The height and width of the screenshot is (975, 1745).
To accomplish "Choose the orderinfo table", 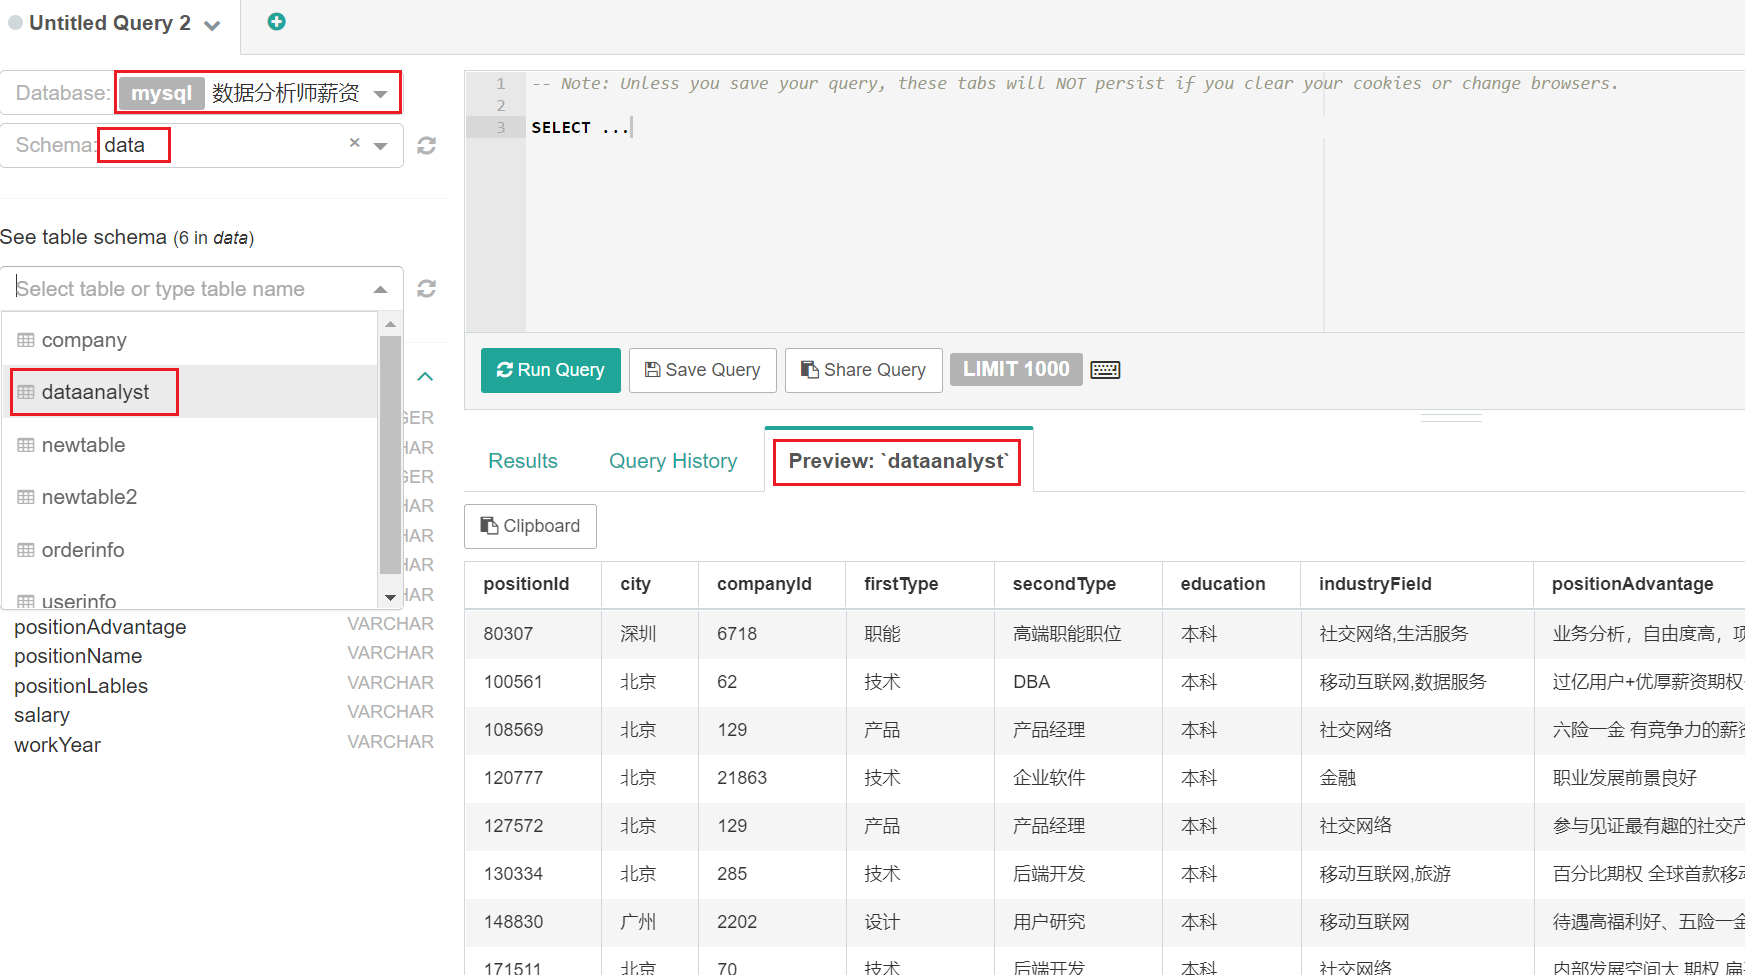I will click(x=190, y=550).
